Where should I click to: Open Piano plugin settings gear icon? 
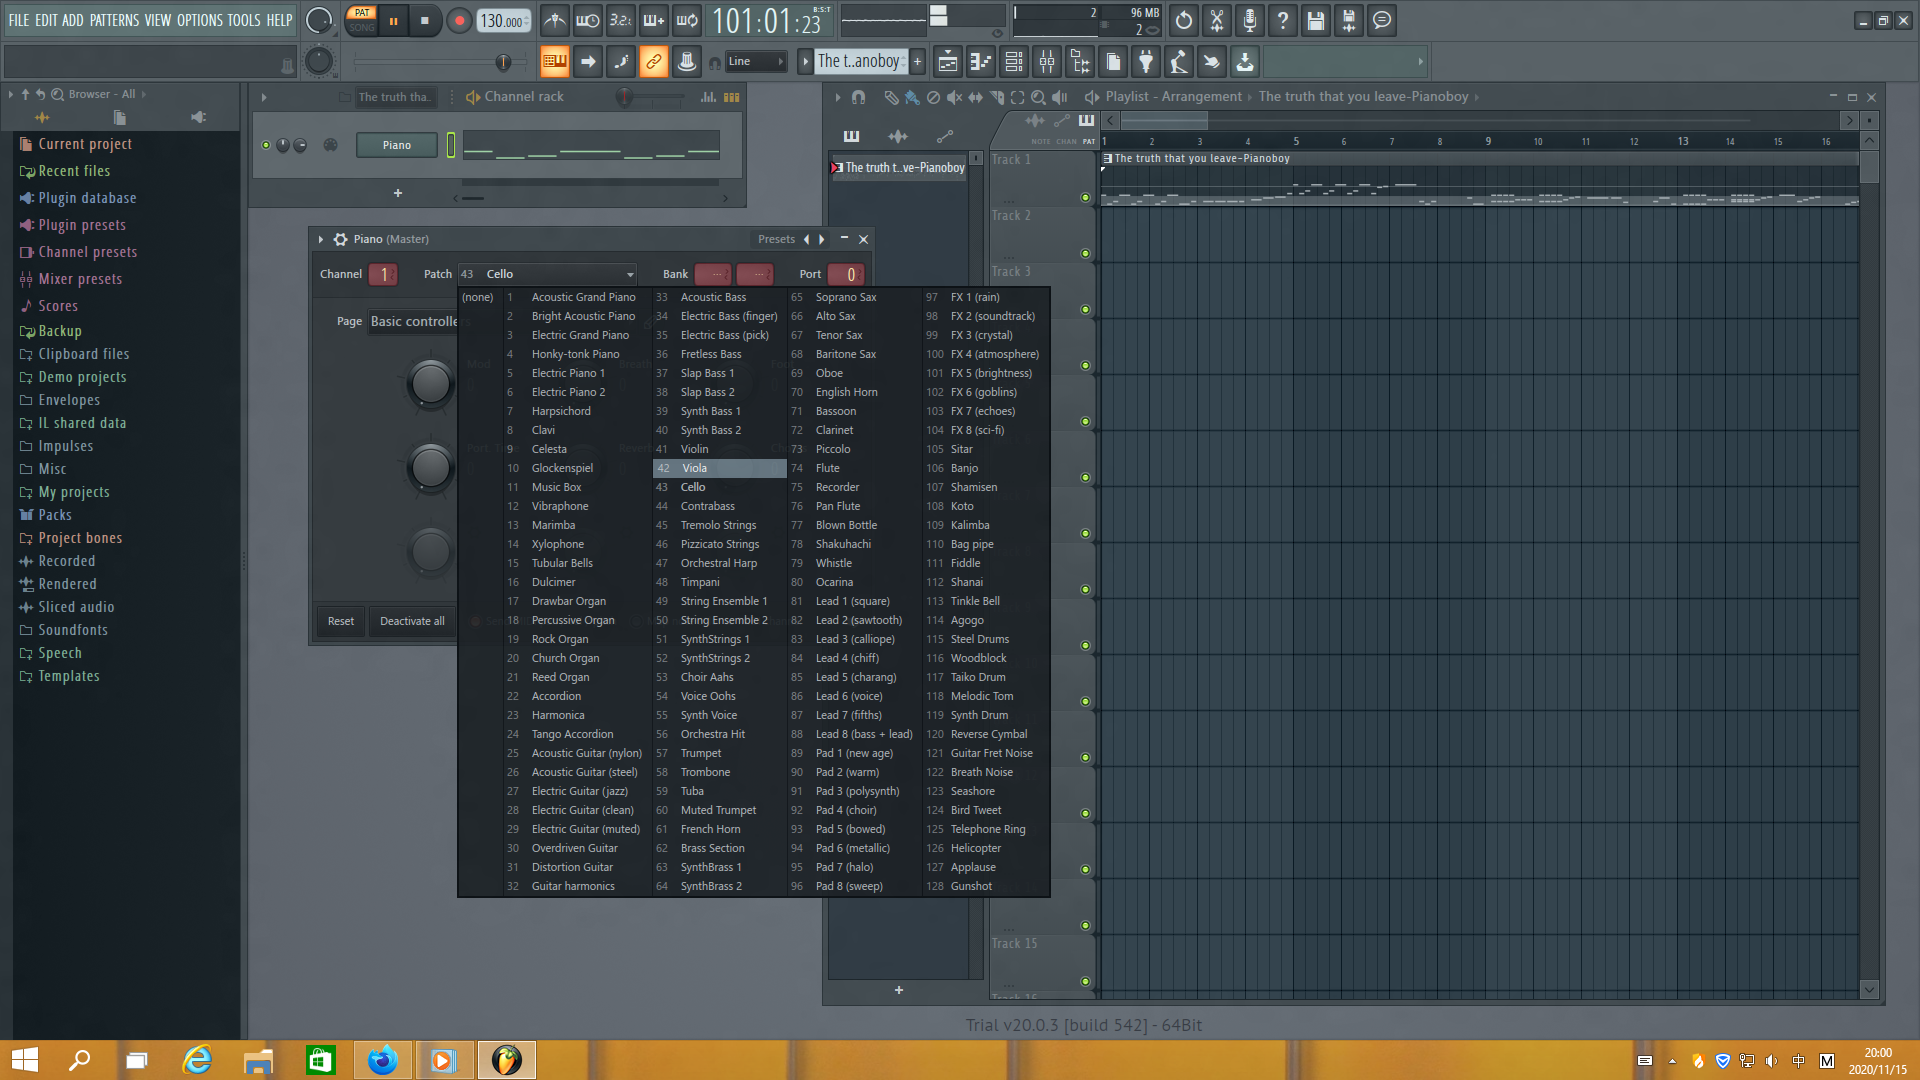point(340,239)
